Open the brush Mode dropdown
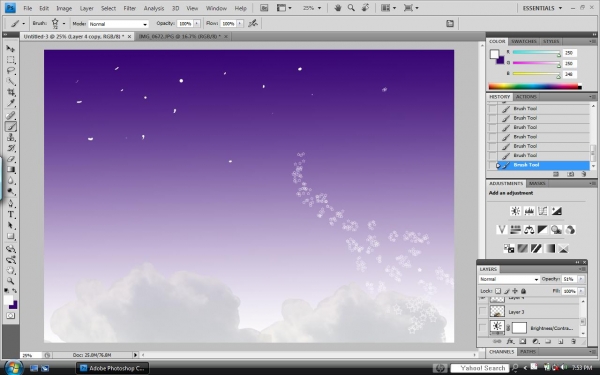Image resolution: width=600 pixels, height=375 pixels. tap(118, 24)
